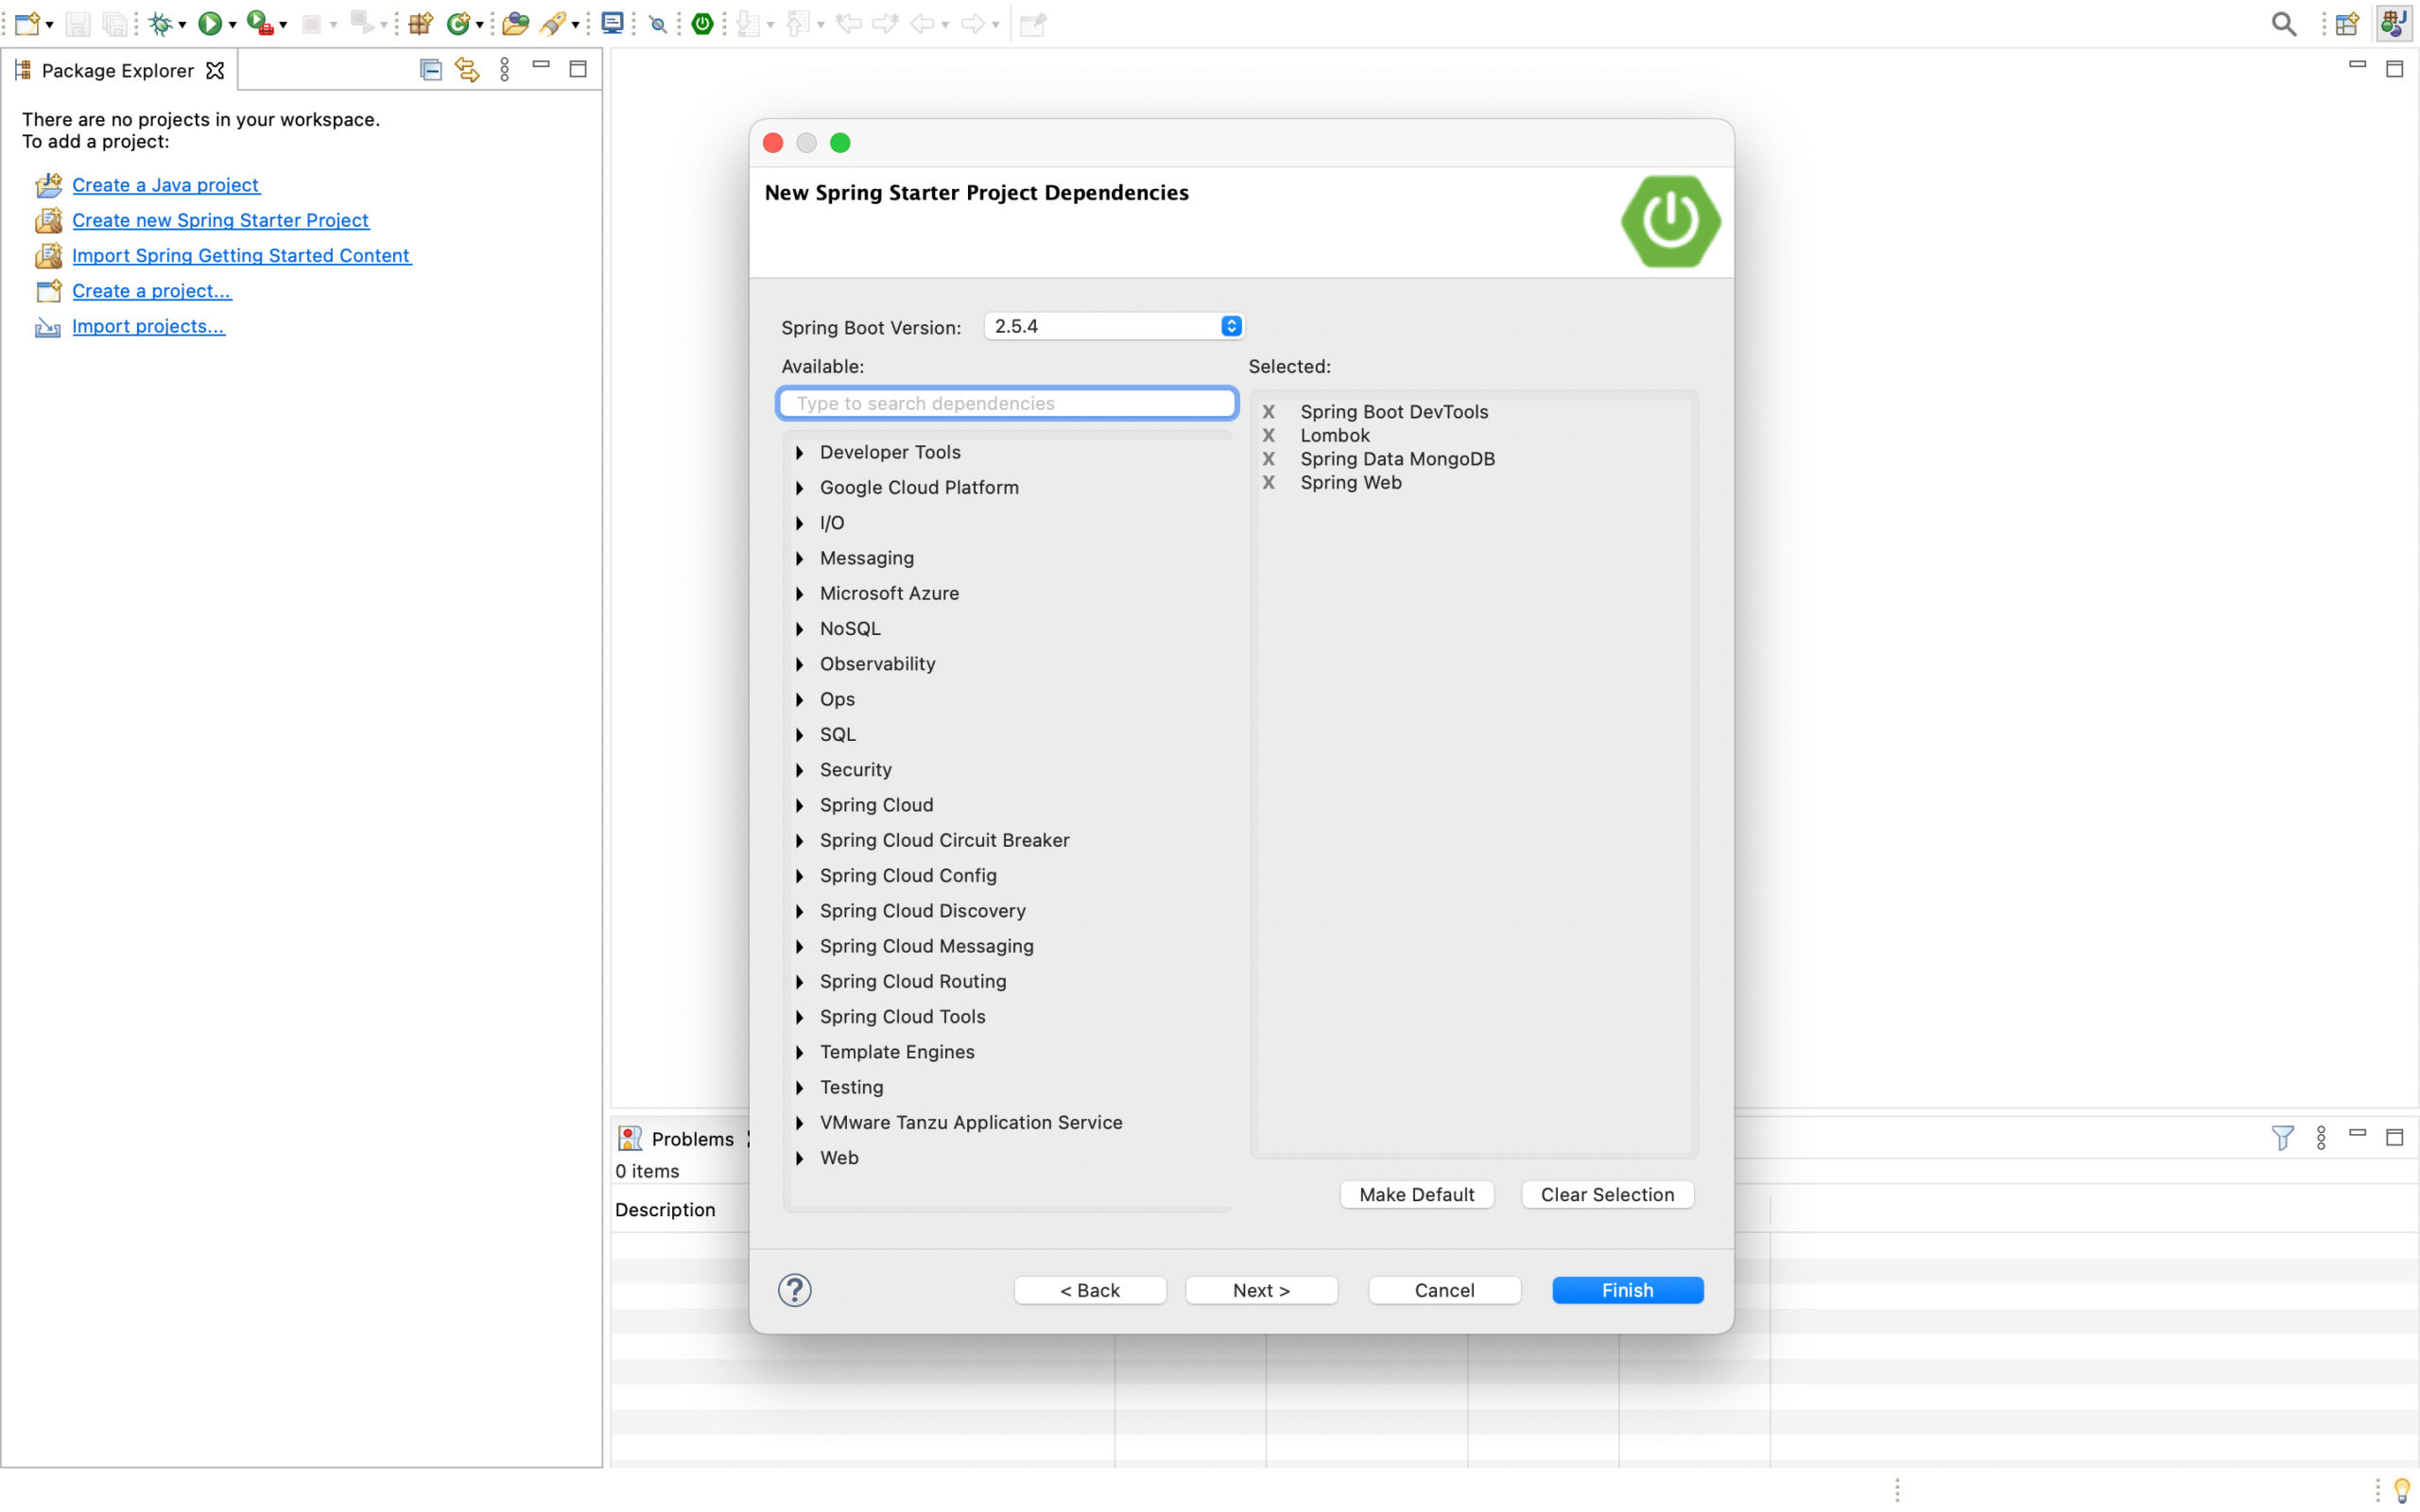Expand the Observability category

(x=800, y=664)
